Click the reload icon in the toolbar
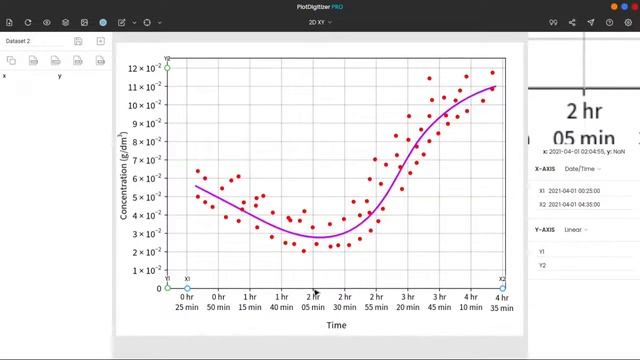 (x=28, y=22)
